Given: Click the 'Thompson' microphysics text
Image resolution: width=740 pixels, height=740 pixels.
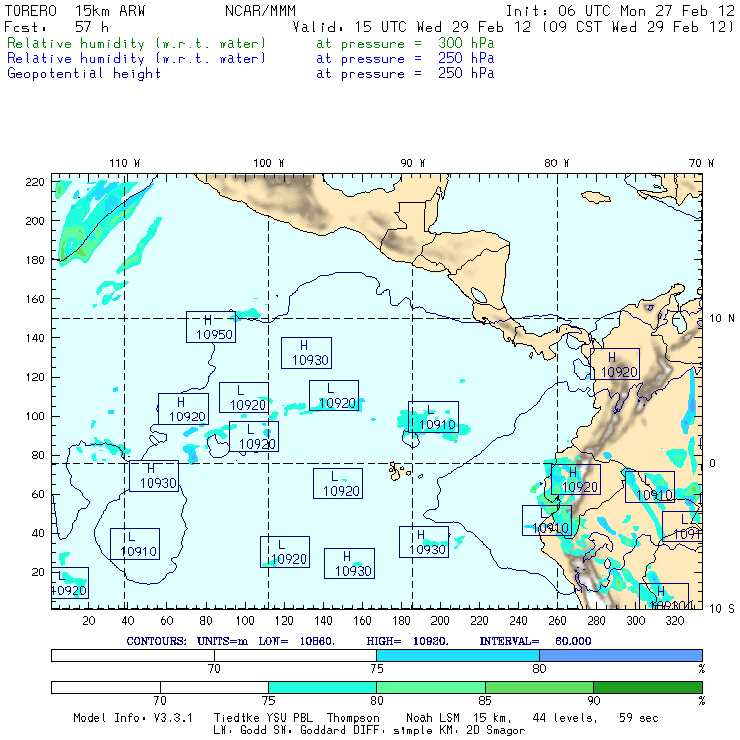Looking at the screenshot, I should 353,718.
